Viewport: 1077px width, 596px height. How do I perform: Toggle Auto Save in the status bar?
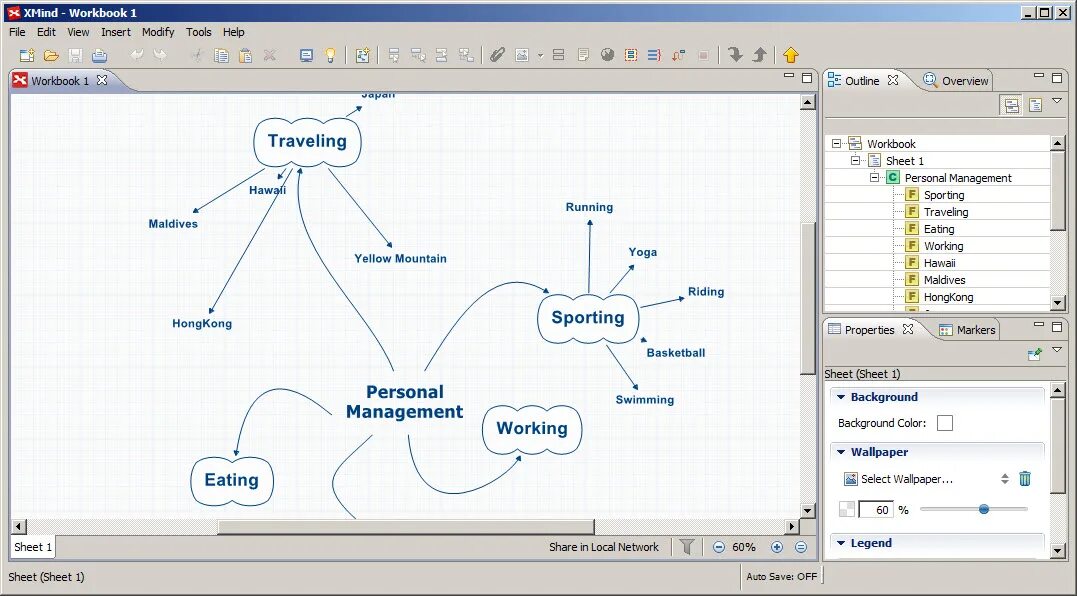click(781, 577)
